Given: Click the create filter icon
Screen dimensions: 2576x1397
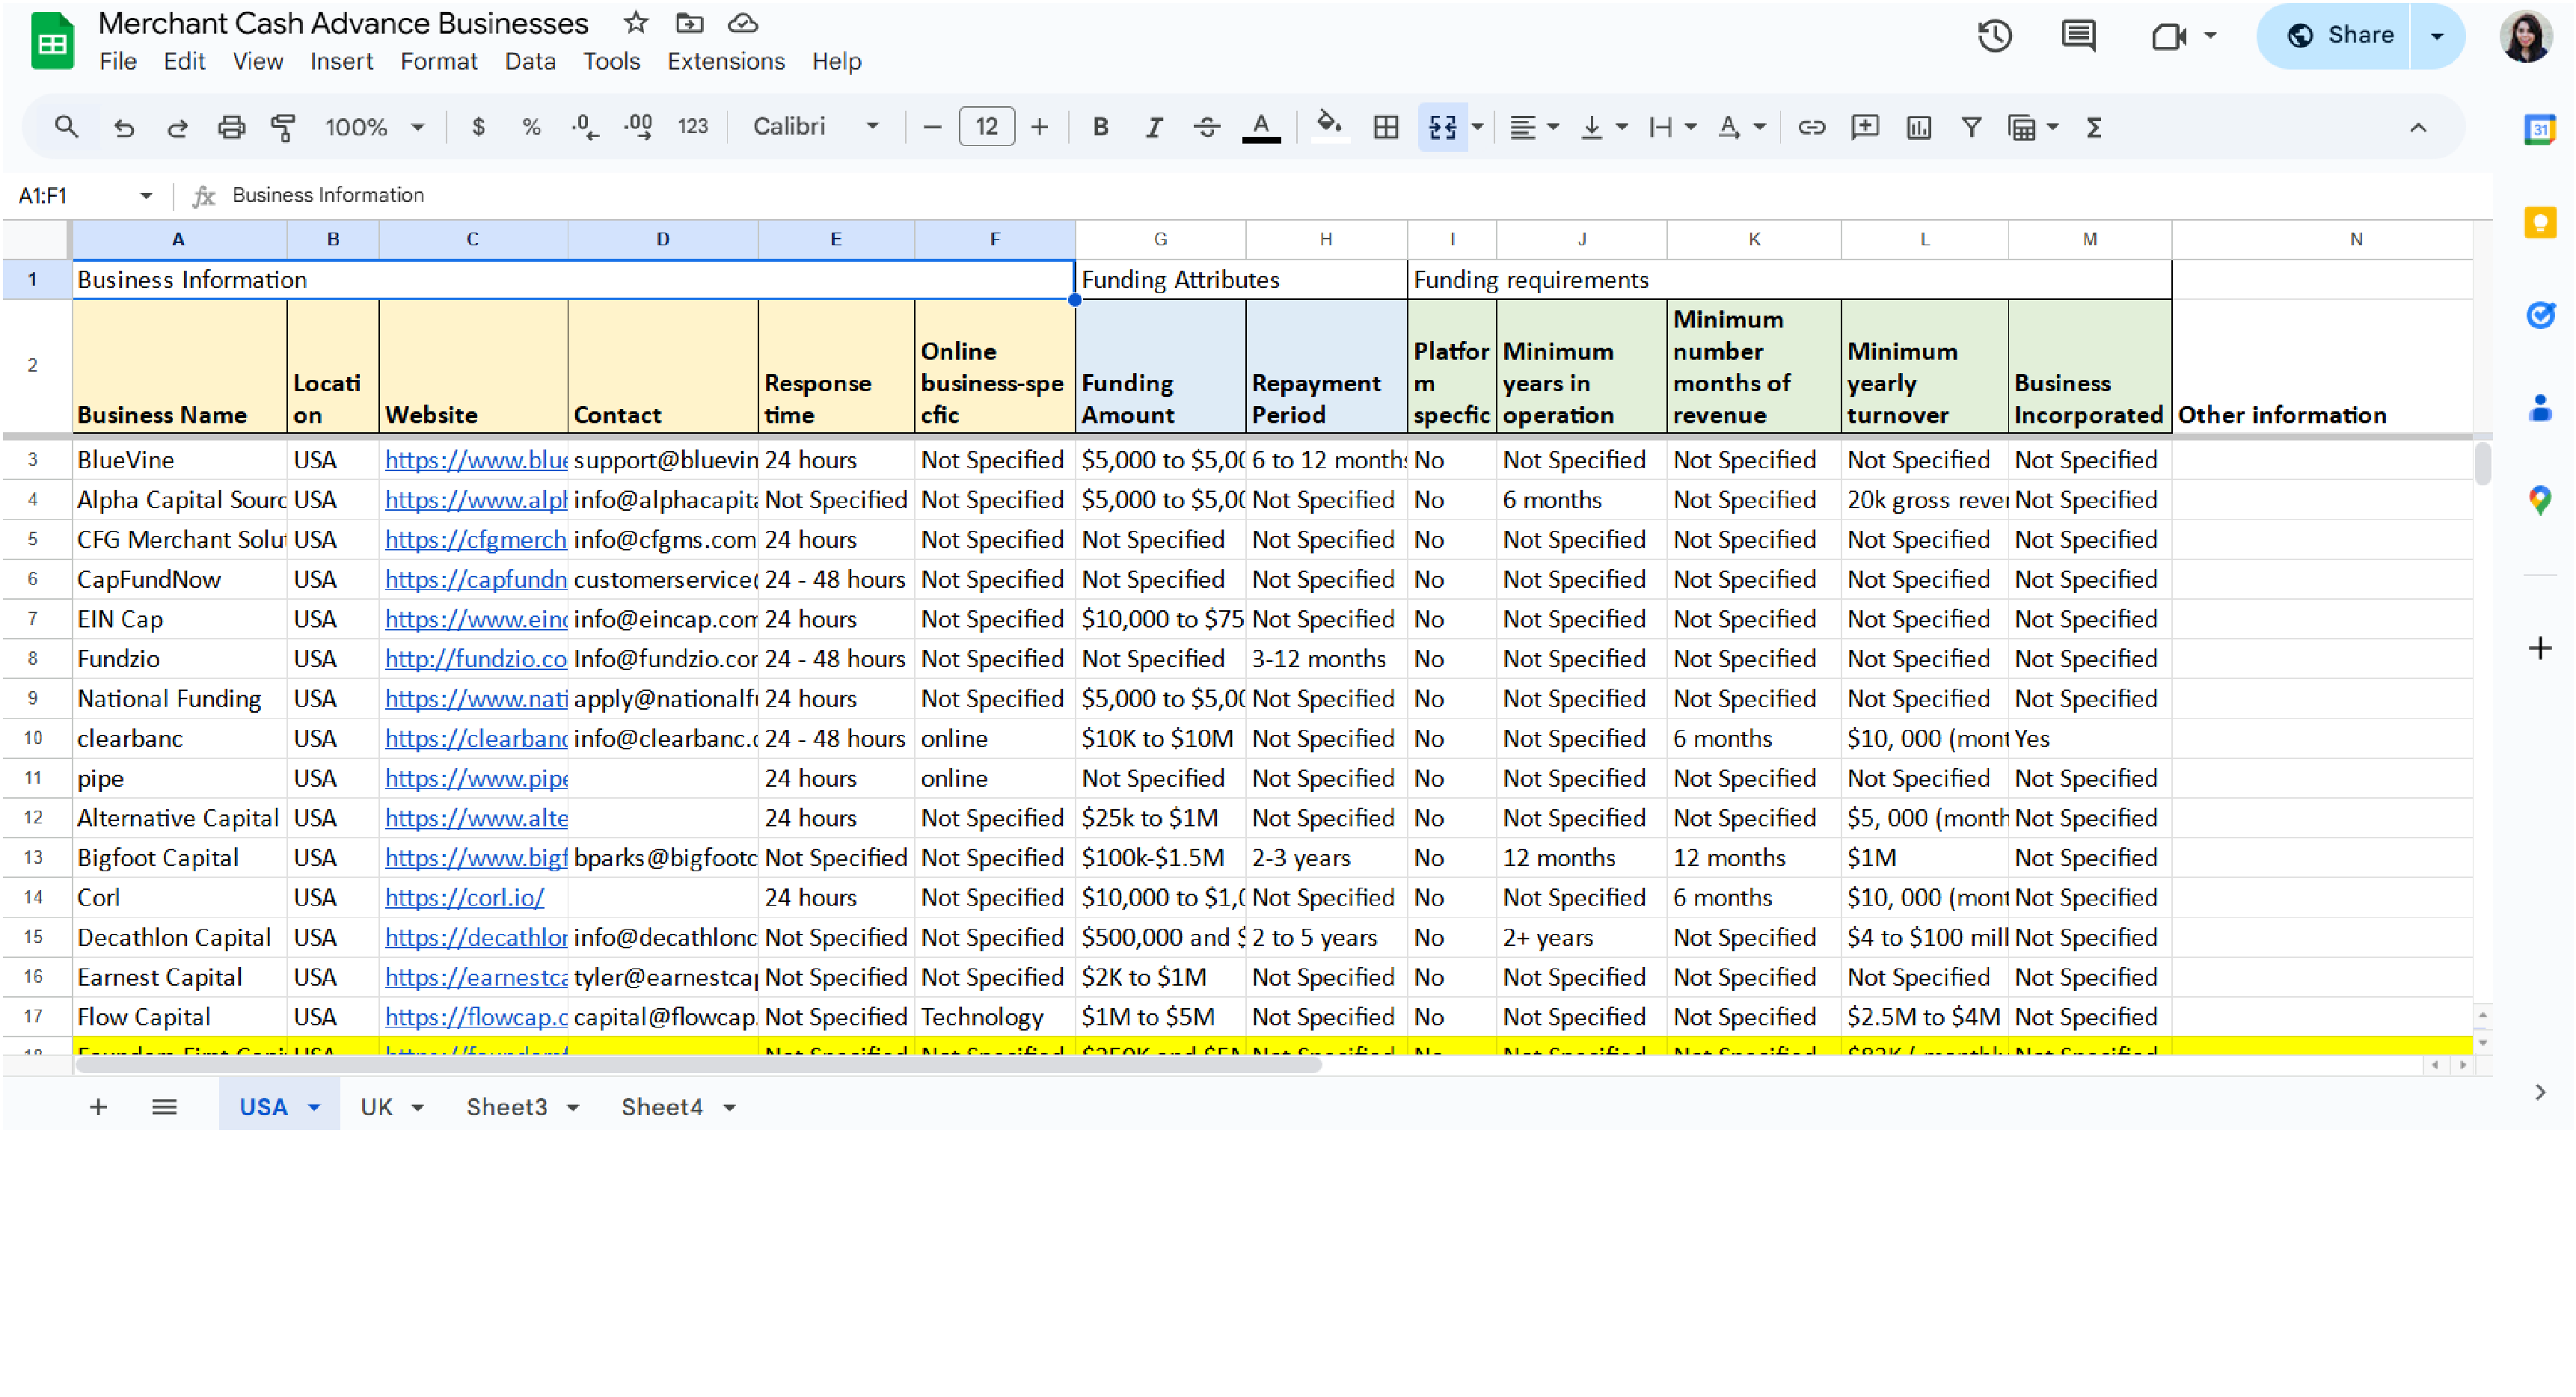Looking at the screenshot, I should click(1970, 127).
